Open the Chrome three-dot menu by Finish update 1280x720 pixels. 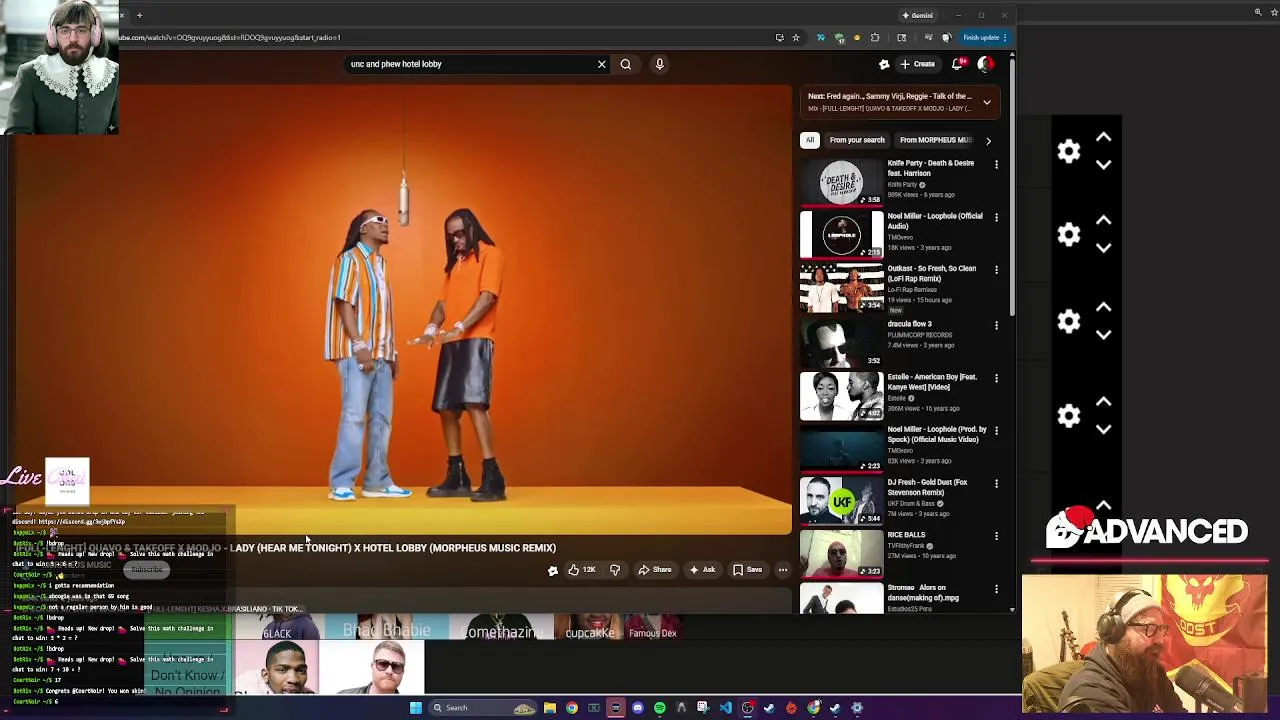1005,38
